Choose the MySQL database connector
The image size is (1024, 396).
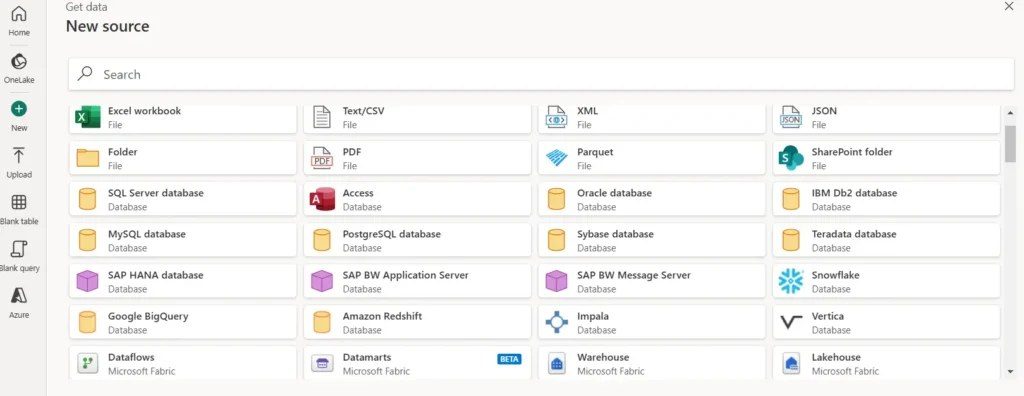tap(182, 240)
